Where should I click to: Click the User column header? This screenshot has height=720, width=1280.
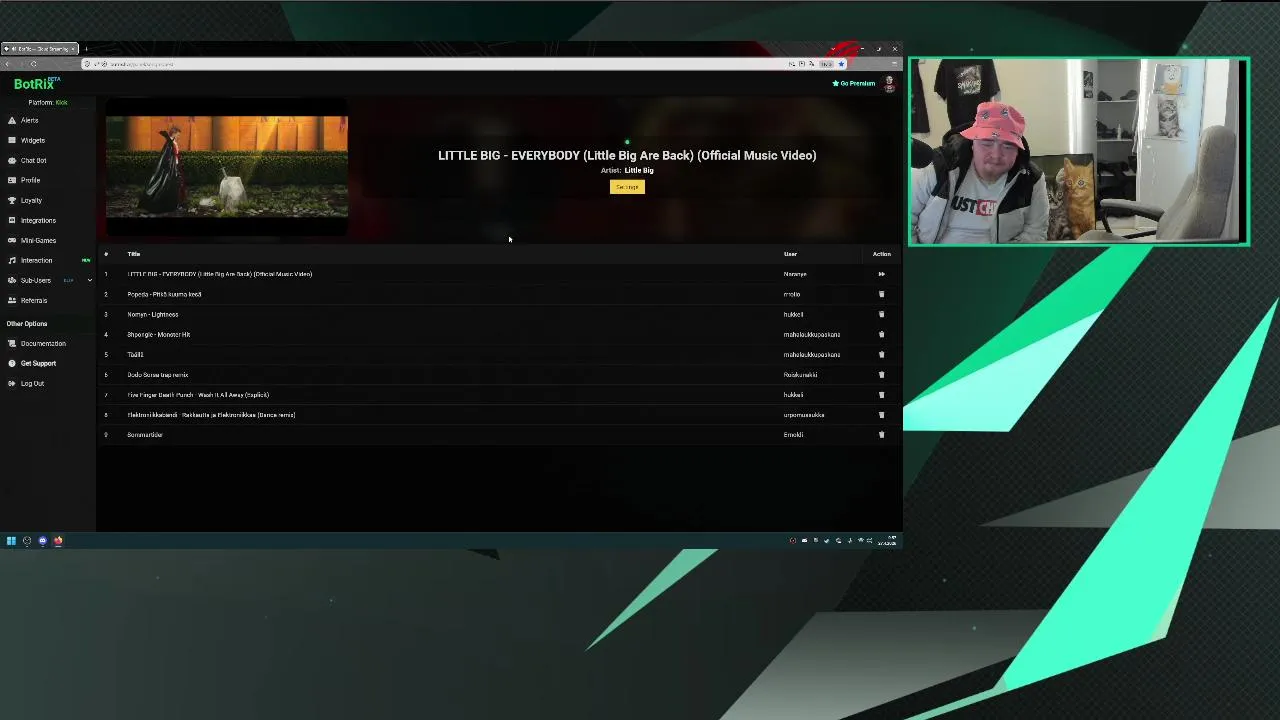790,254
